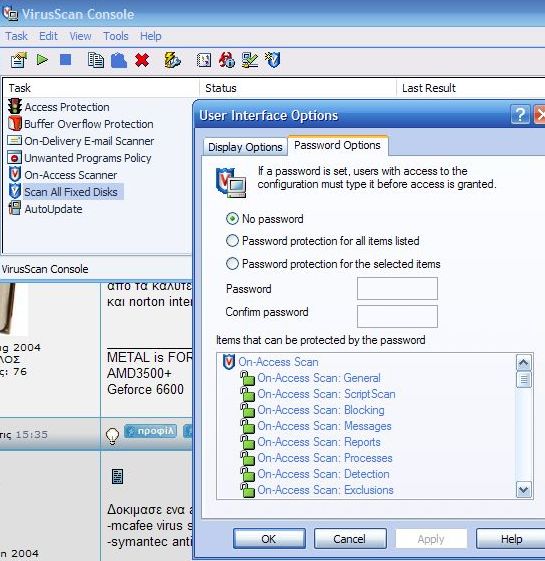Switch to the Display Options tab
545x561 pixels.
tap(245, 147)
